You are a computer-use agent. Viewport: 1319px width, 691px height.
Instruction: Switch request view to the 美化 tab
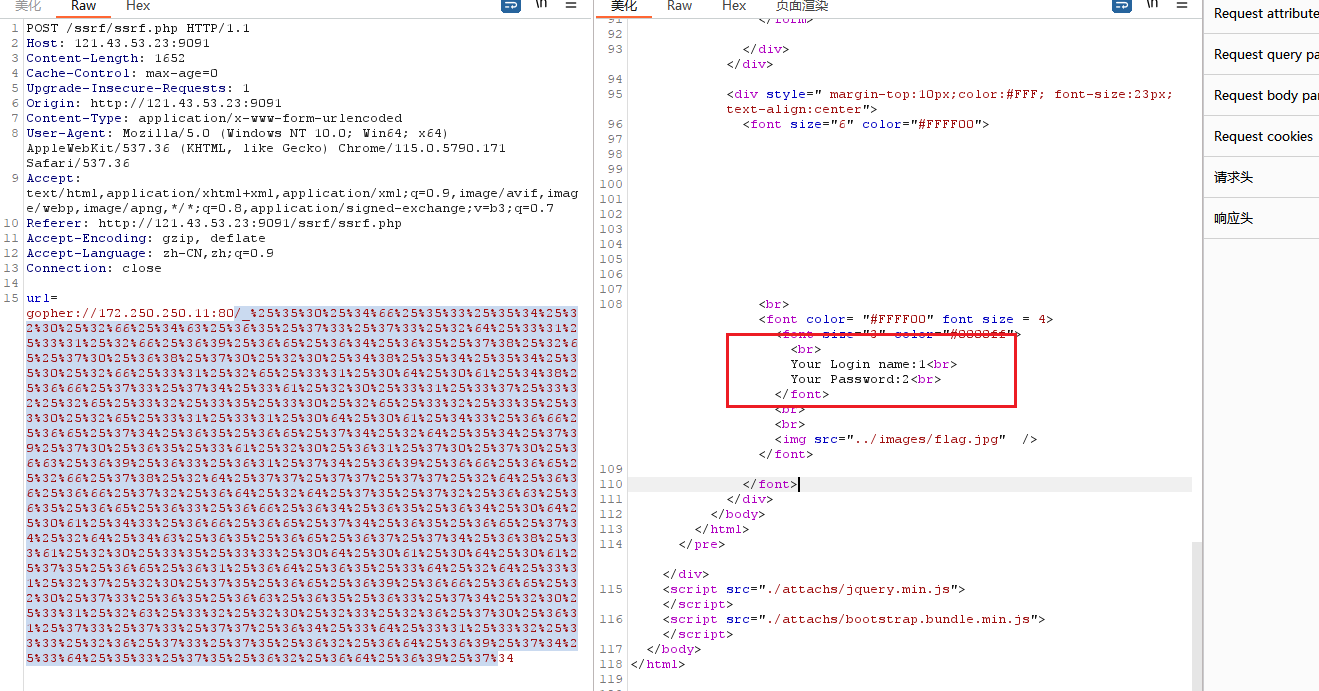[28, 6]
